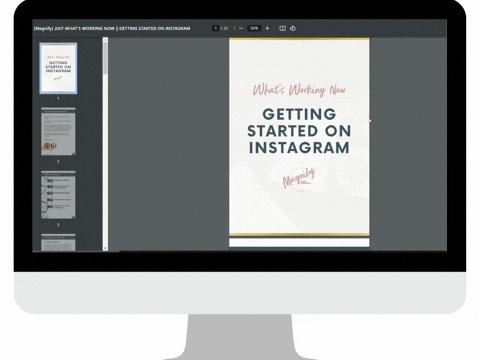Click the sidebar scrollbar down arrow
The height and width of the screenshot is (360, 480).
(105, 248)
